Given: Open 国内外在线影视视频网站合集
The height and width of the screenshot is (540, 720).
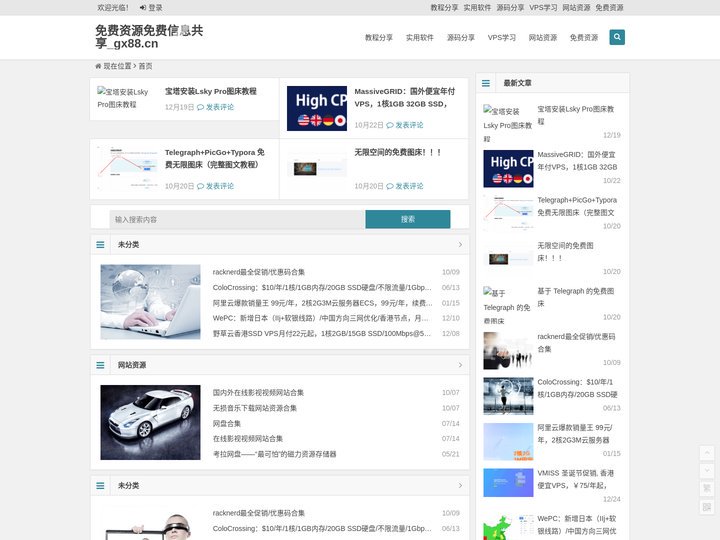Looking at the screenshot, I should point(258,393).
